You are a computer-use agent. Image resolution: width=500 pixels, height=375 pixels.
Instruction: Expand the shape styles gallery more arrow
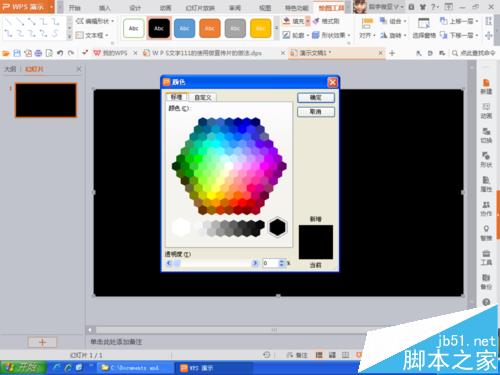(x=276, y=28)
